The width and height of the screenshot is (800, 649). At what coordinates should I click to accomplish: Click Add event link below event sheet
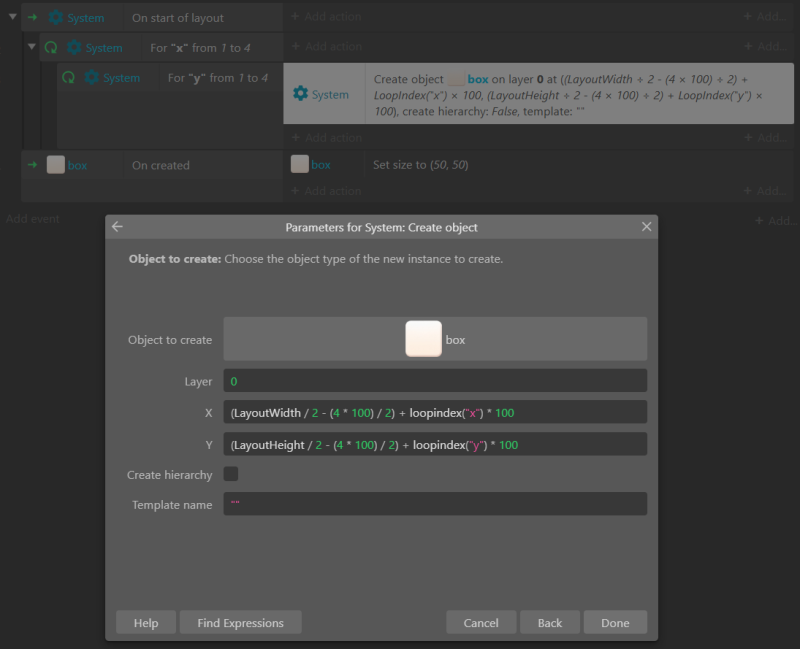tap(32, 219)
